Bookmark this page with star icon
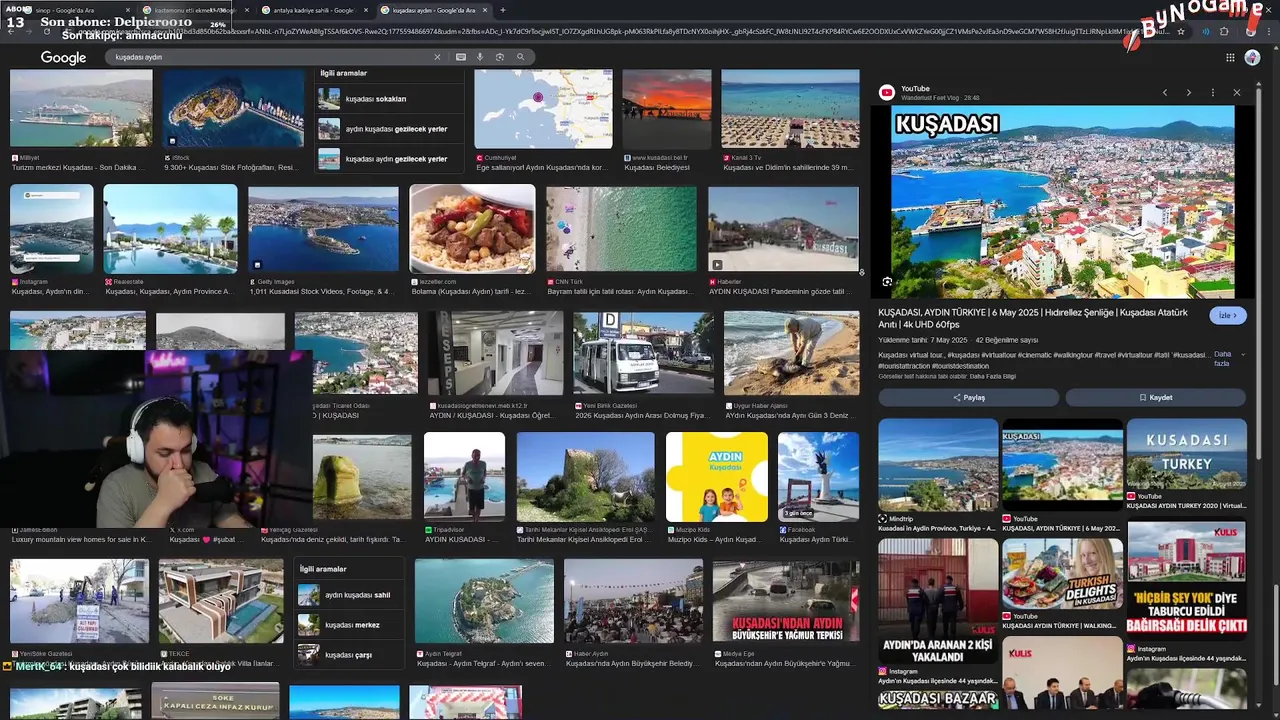 pyautogui.click(x=1181, y=32)
